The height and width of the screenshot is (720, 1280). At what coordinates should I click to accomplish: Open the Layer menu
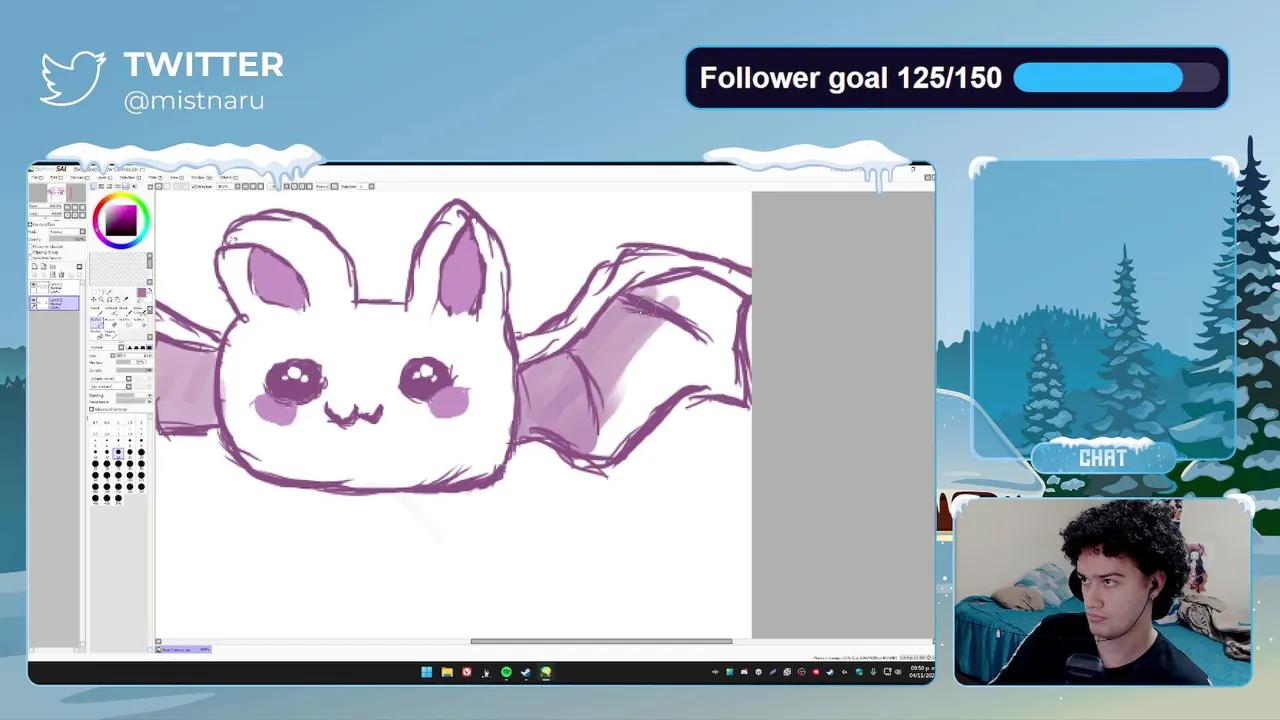pos(103,178)
